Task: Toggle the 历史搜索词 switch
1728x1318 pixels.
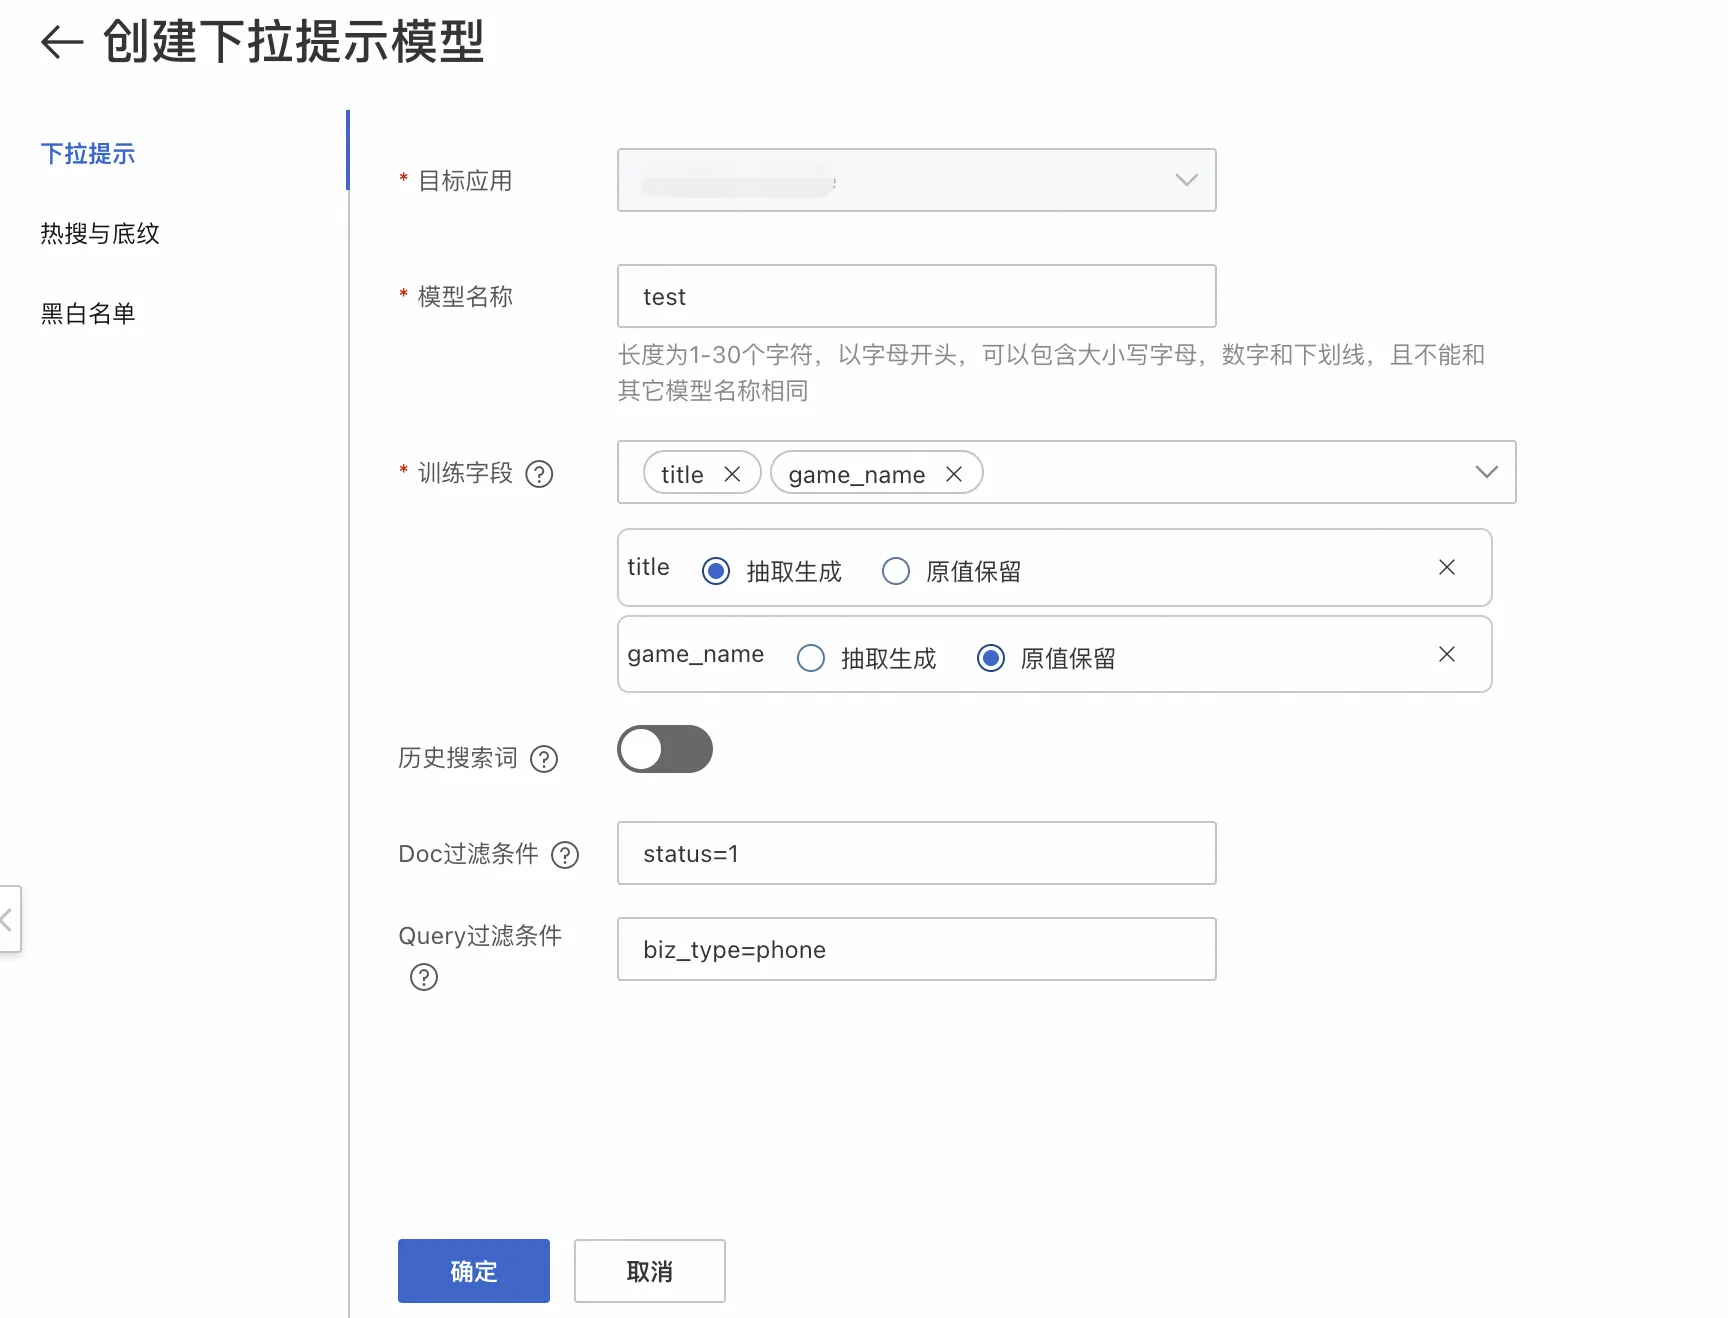Action: coord(665,749)
